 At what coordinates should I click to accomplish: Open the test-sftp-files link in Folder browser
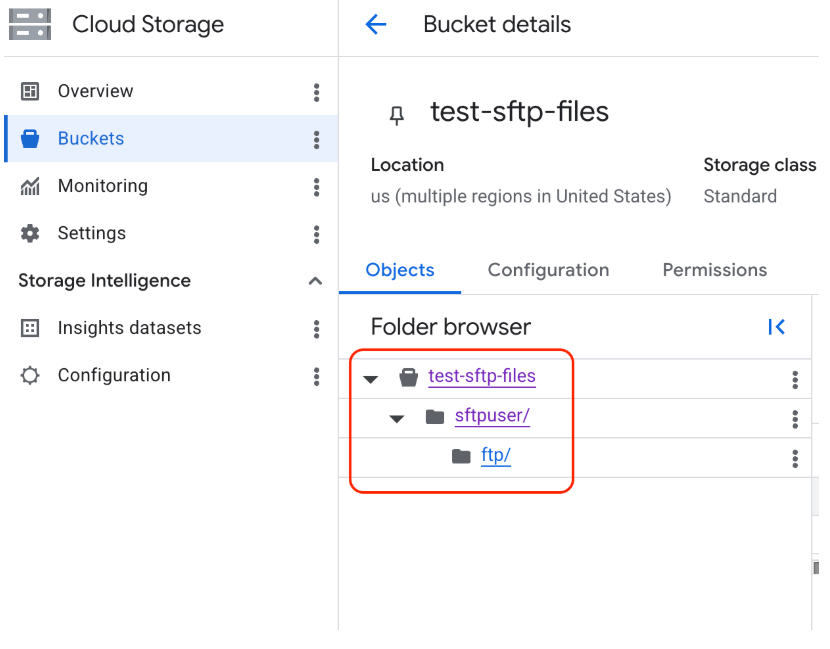482,376
